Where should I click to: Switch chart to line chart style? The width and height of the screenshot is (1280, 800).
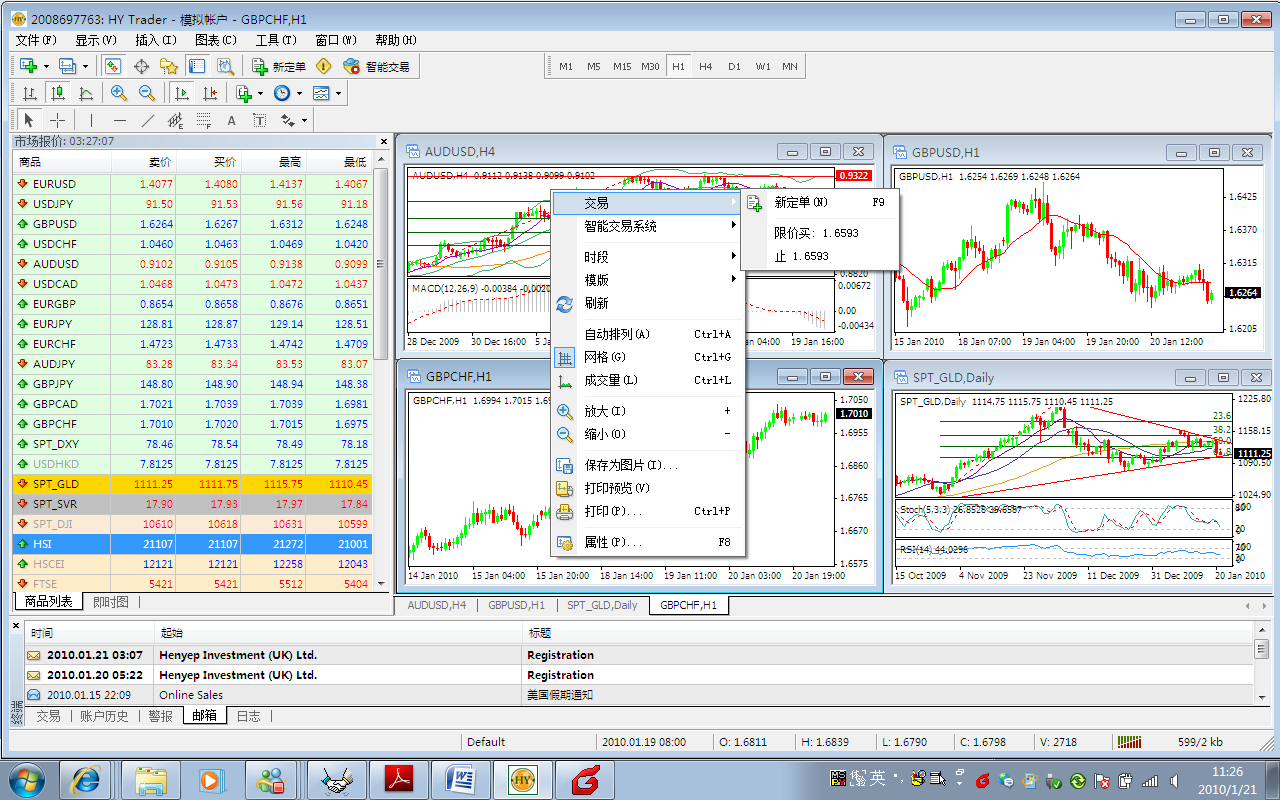(x=86, y=93)
